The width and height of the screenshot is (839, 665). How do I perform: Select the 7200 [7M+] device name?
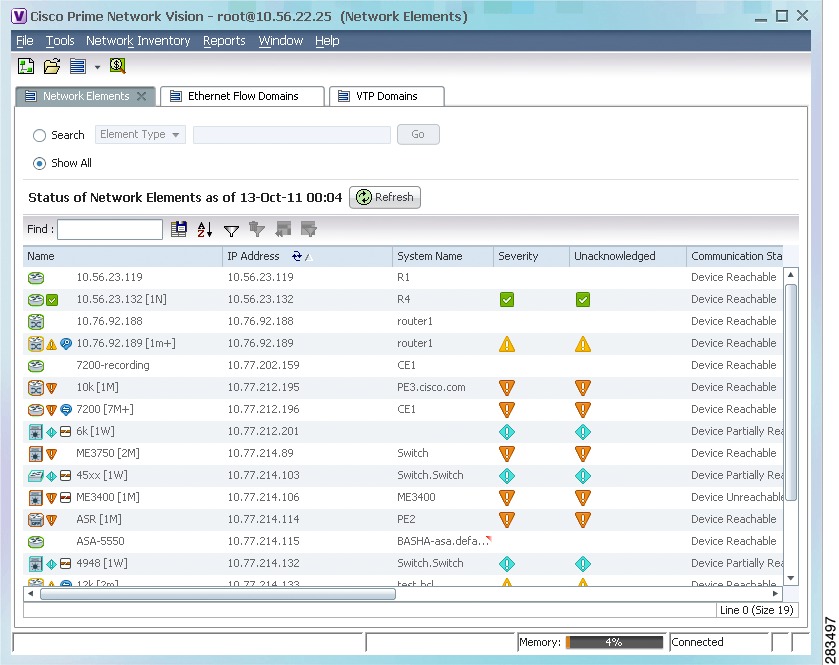(105, 409)
